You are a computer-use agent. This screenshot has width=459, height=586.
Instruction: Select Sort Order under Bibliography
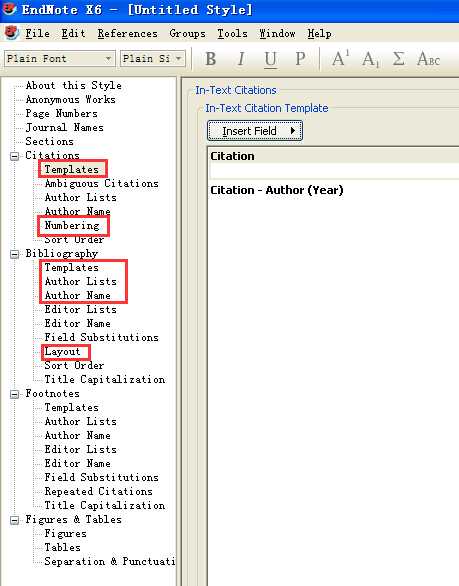tap(74, 366)
